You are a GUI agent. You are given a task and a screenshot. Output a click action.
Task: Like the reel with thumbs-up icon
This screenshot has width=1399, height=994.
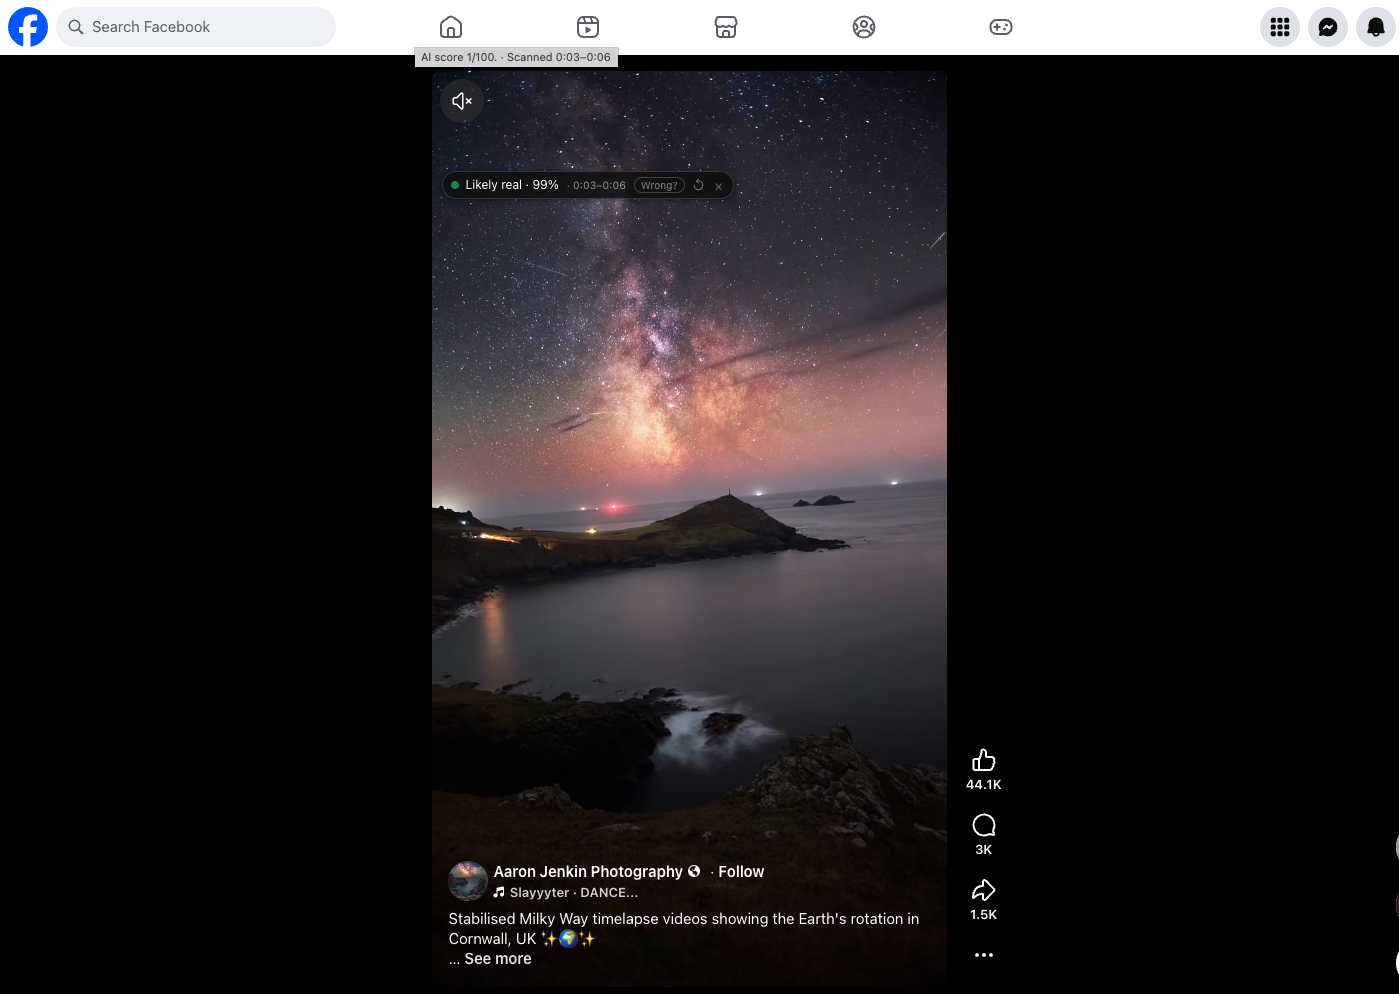point(984,760)
